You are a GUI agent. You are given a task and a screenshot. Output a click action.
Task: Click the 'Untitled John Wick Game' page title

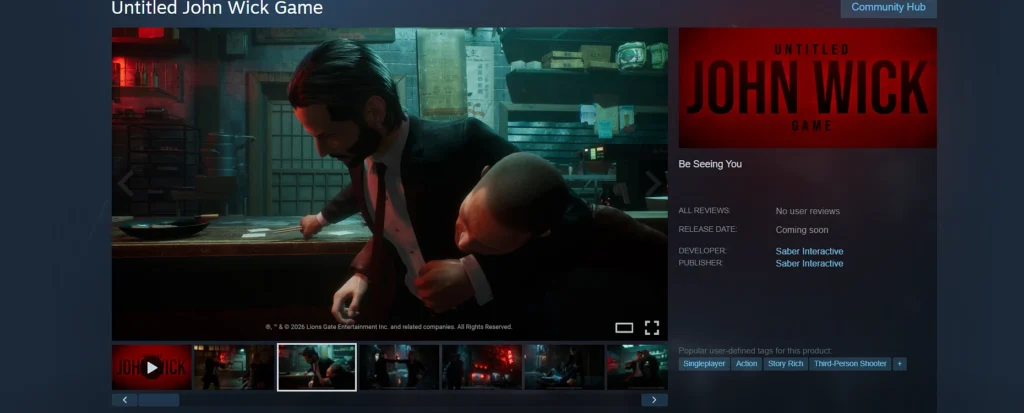(x=217, y=8)
